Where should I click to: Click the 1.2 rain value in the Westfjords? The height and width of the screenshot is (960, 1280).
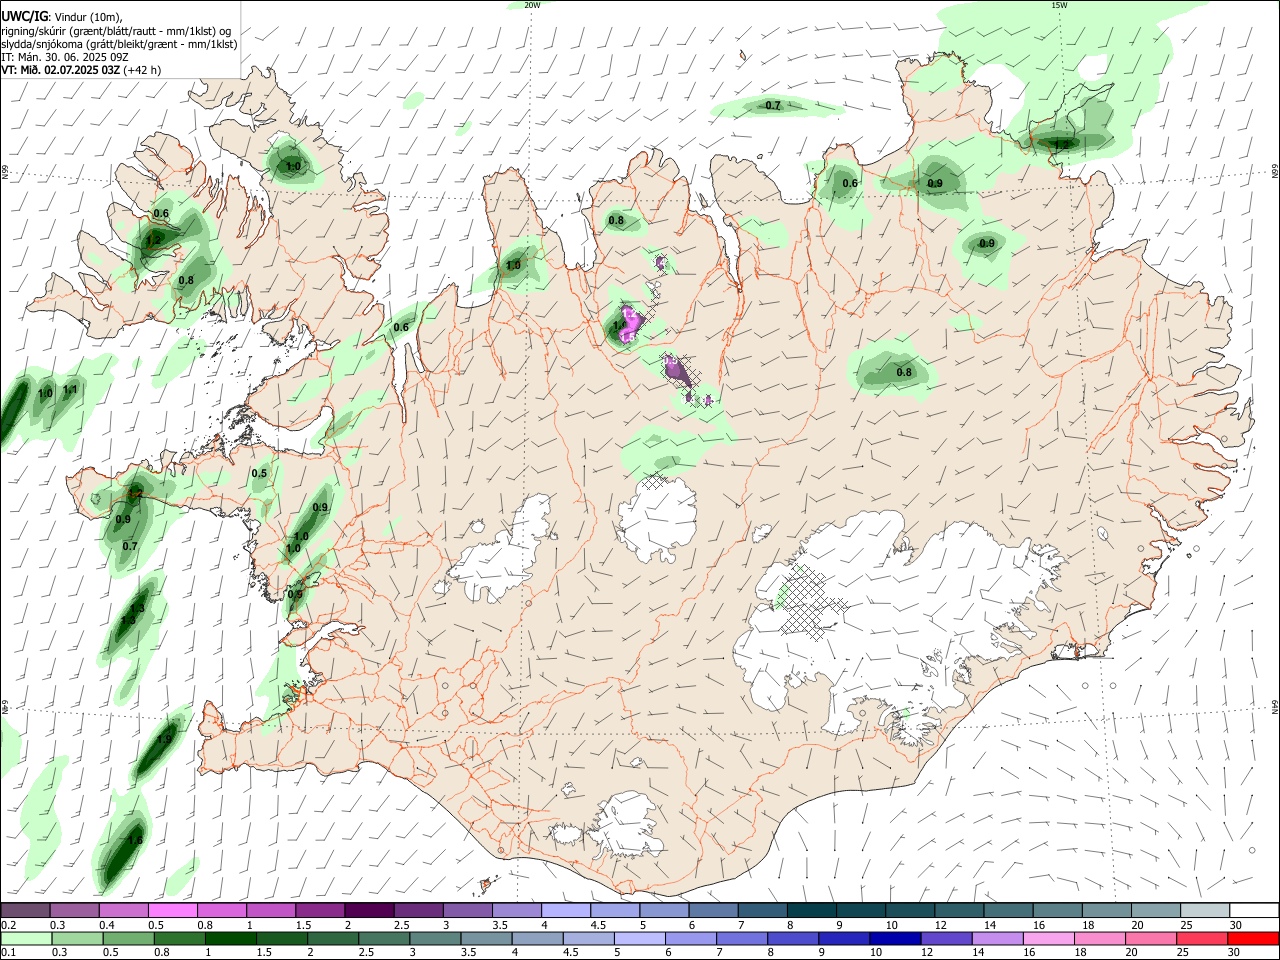153,241
